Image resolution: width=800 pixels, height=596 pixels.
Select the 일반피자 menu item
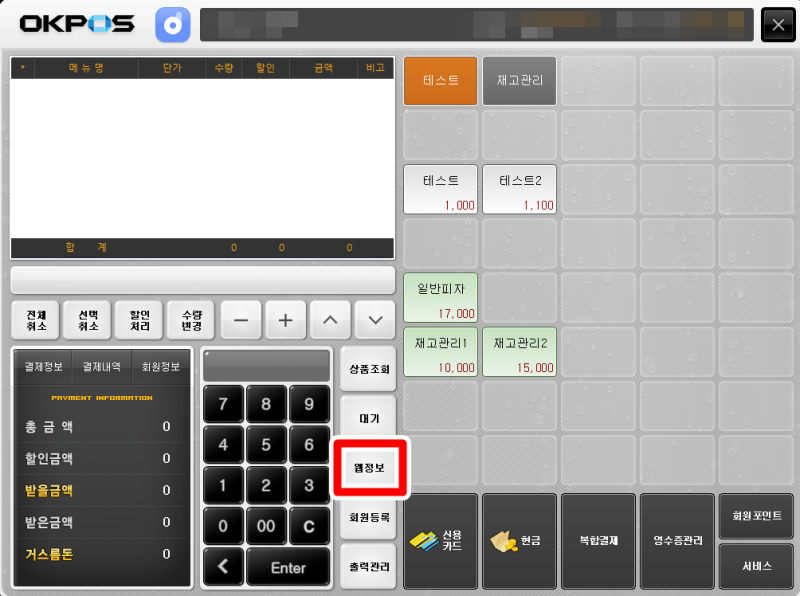[x=439, y=297]
